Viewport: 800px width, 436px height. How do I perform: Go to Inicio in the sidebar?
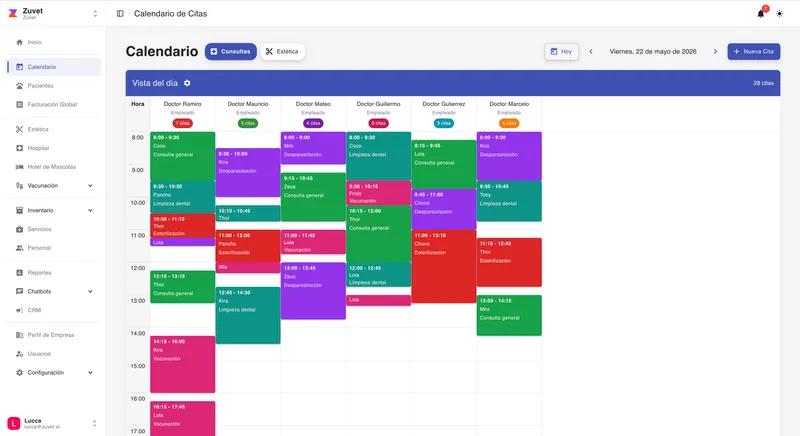[x=53, y=42]
